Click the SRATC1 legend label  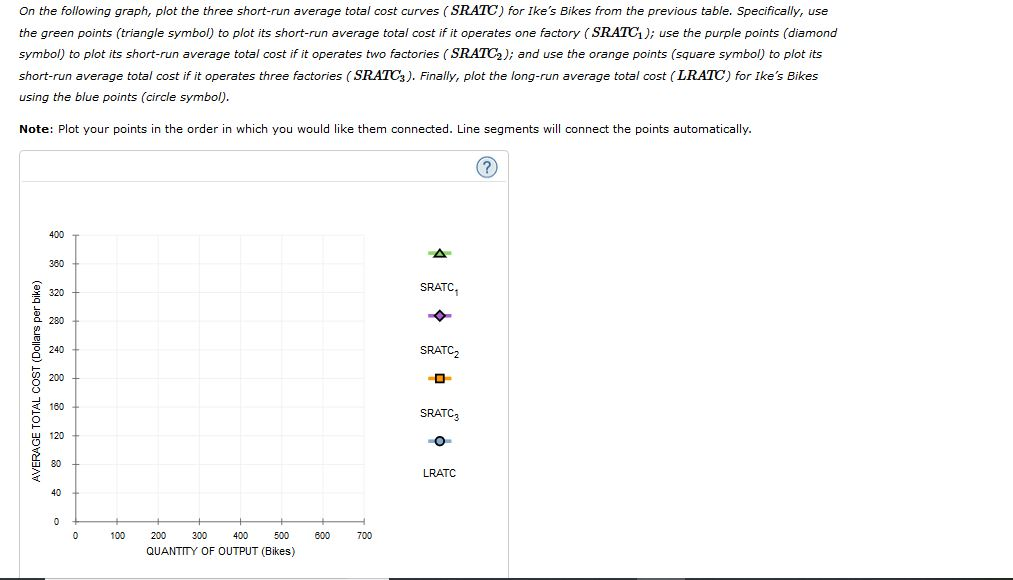pyautogui.click(x=437, y=287)
